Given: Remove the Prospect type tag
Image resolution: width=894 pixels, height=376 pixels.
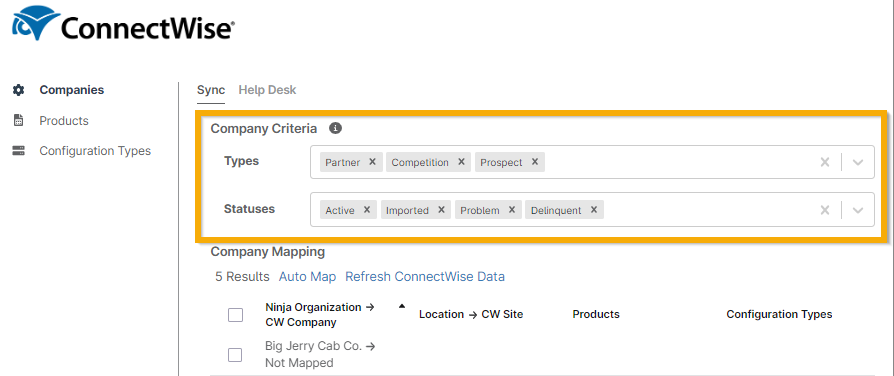Looking at the screenshot, I should [x=535, y=162].
